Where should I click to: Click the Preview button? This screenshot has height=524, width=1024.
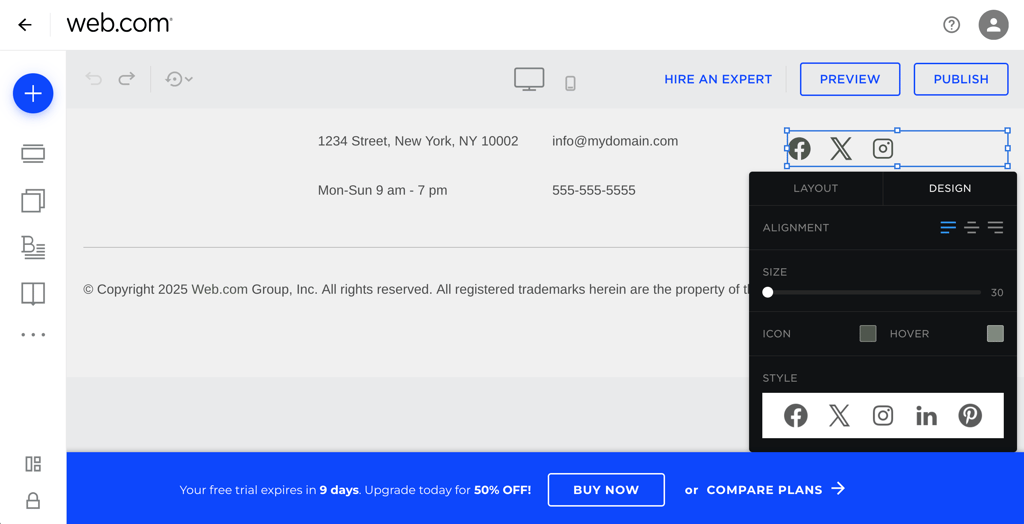click(x=850, y=79)
